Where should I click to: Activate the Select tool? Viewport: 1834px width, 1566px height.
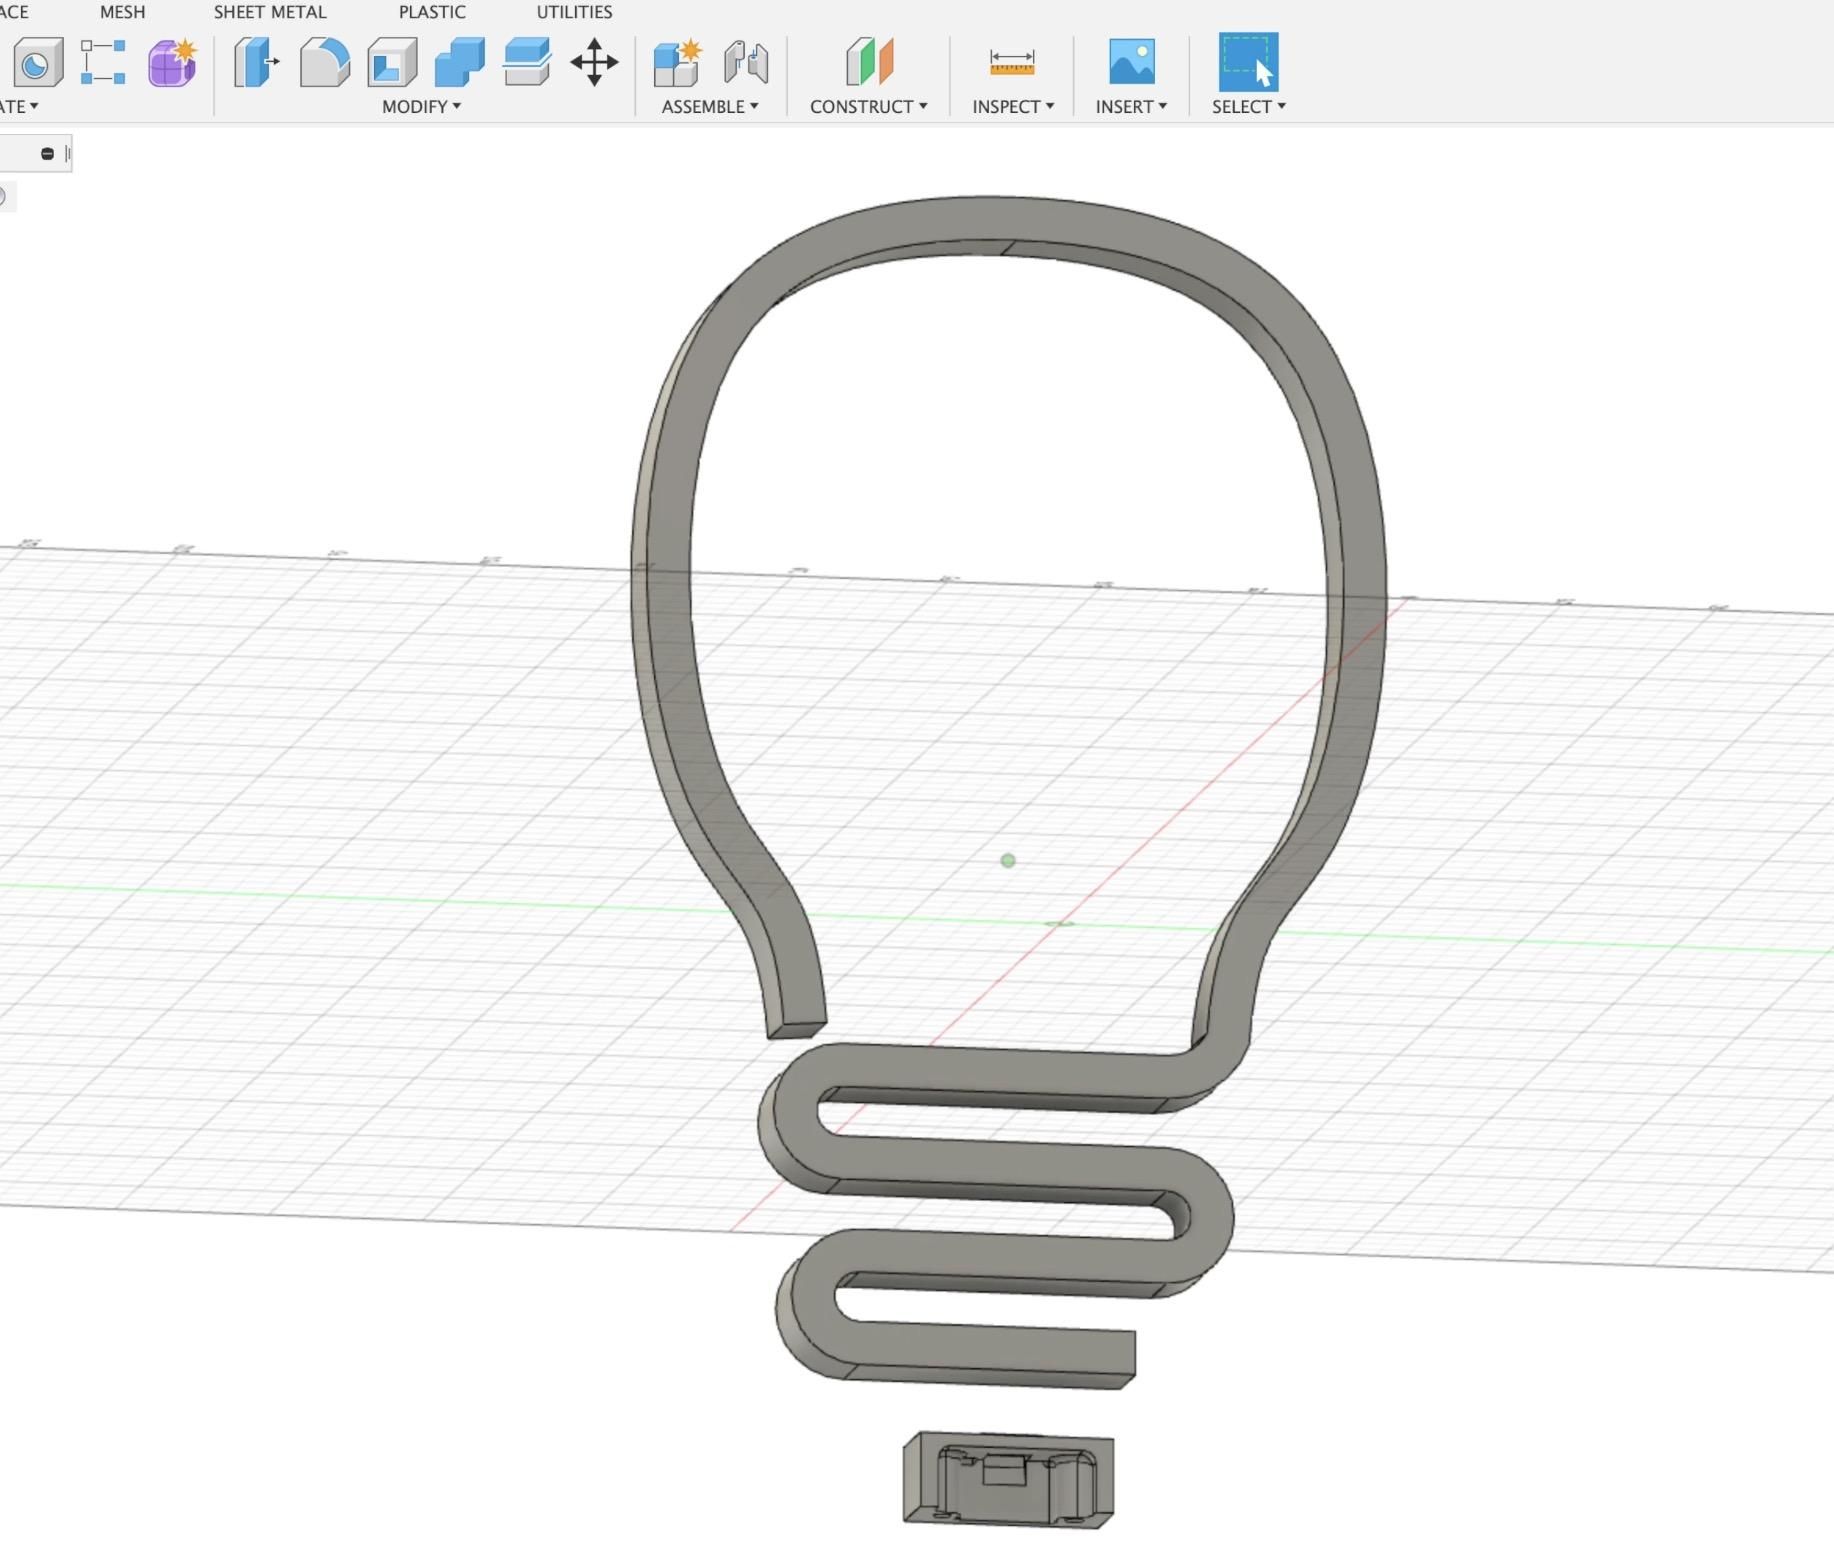(x=1246, y=62)
